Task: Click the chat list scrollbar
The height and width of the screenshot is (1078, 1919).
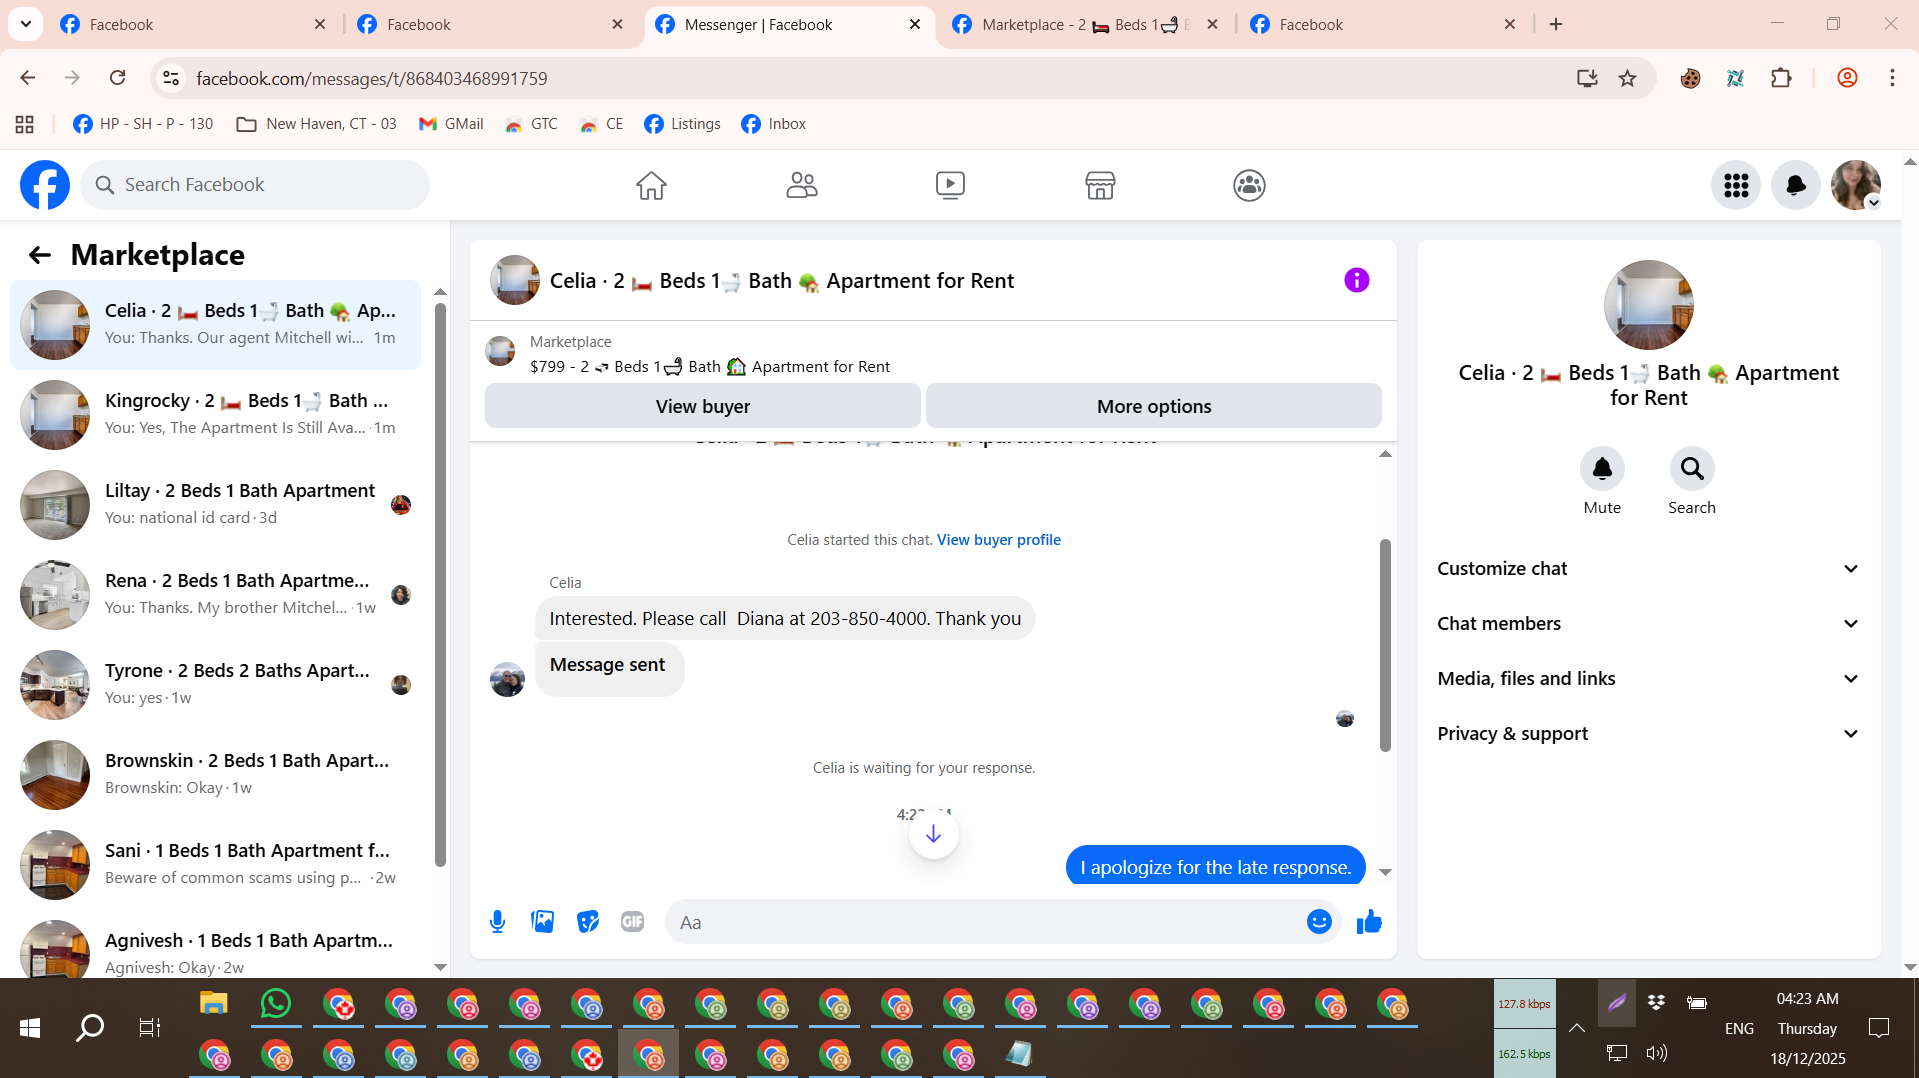Action: [x=440, y=583]
